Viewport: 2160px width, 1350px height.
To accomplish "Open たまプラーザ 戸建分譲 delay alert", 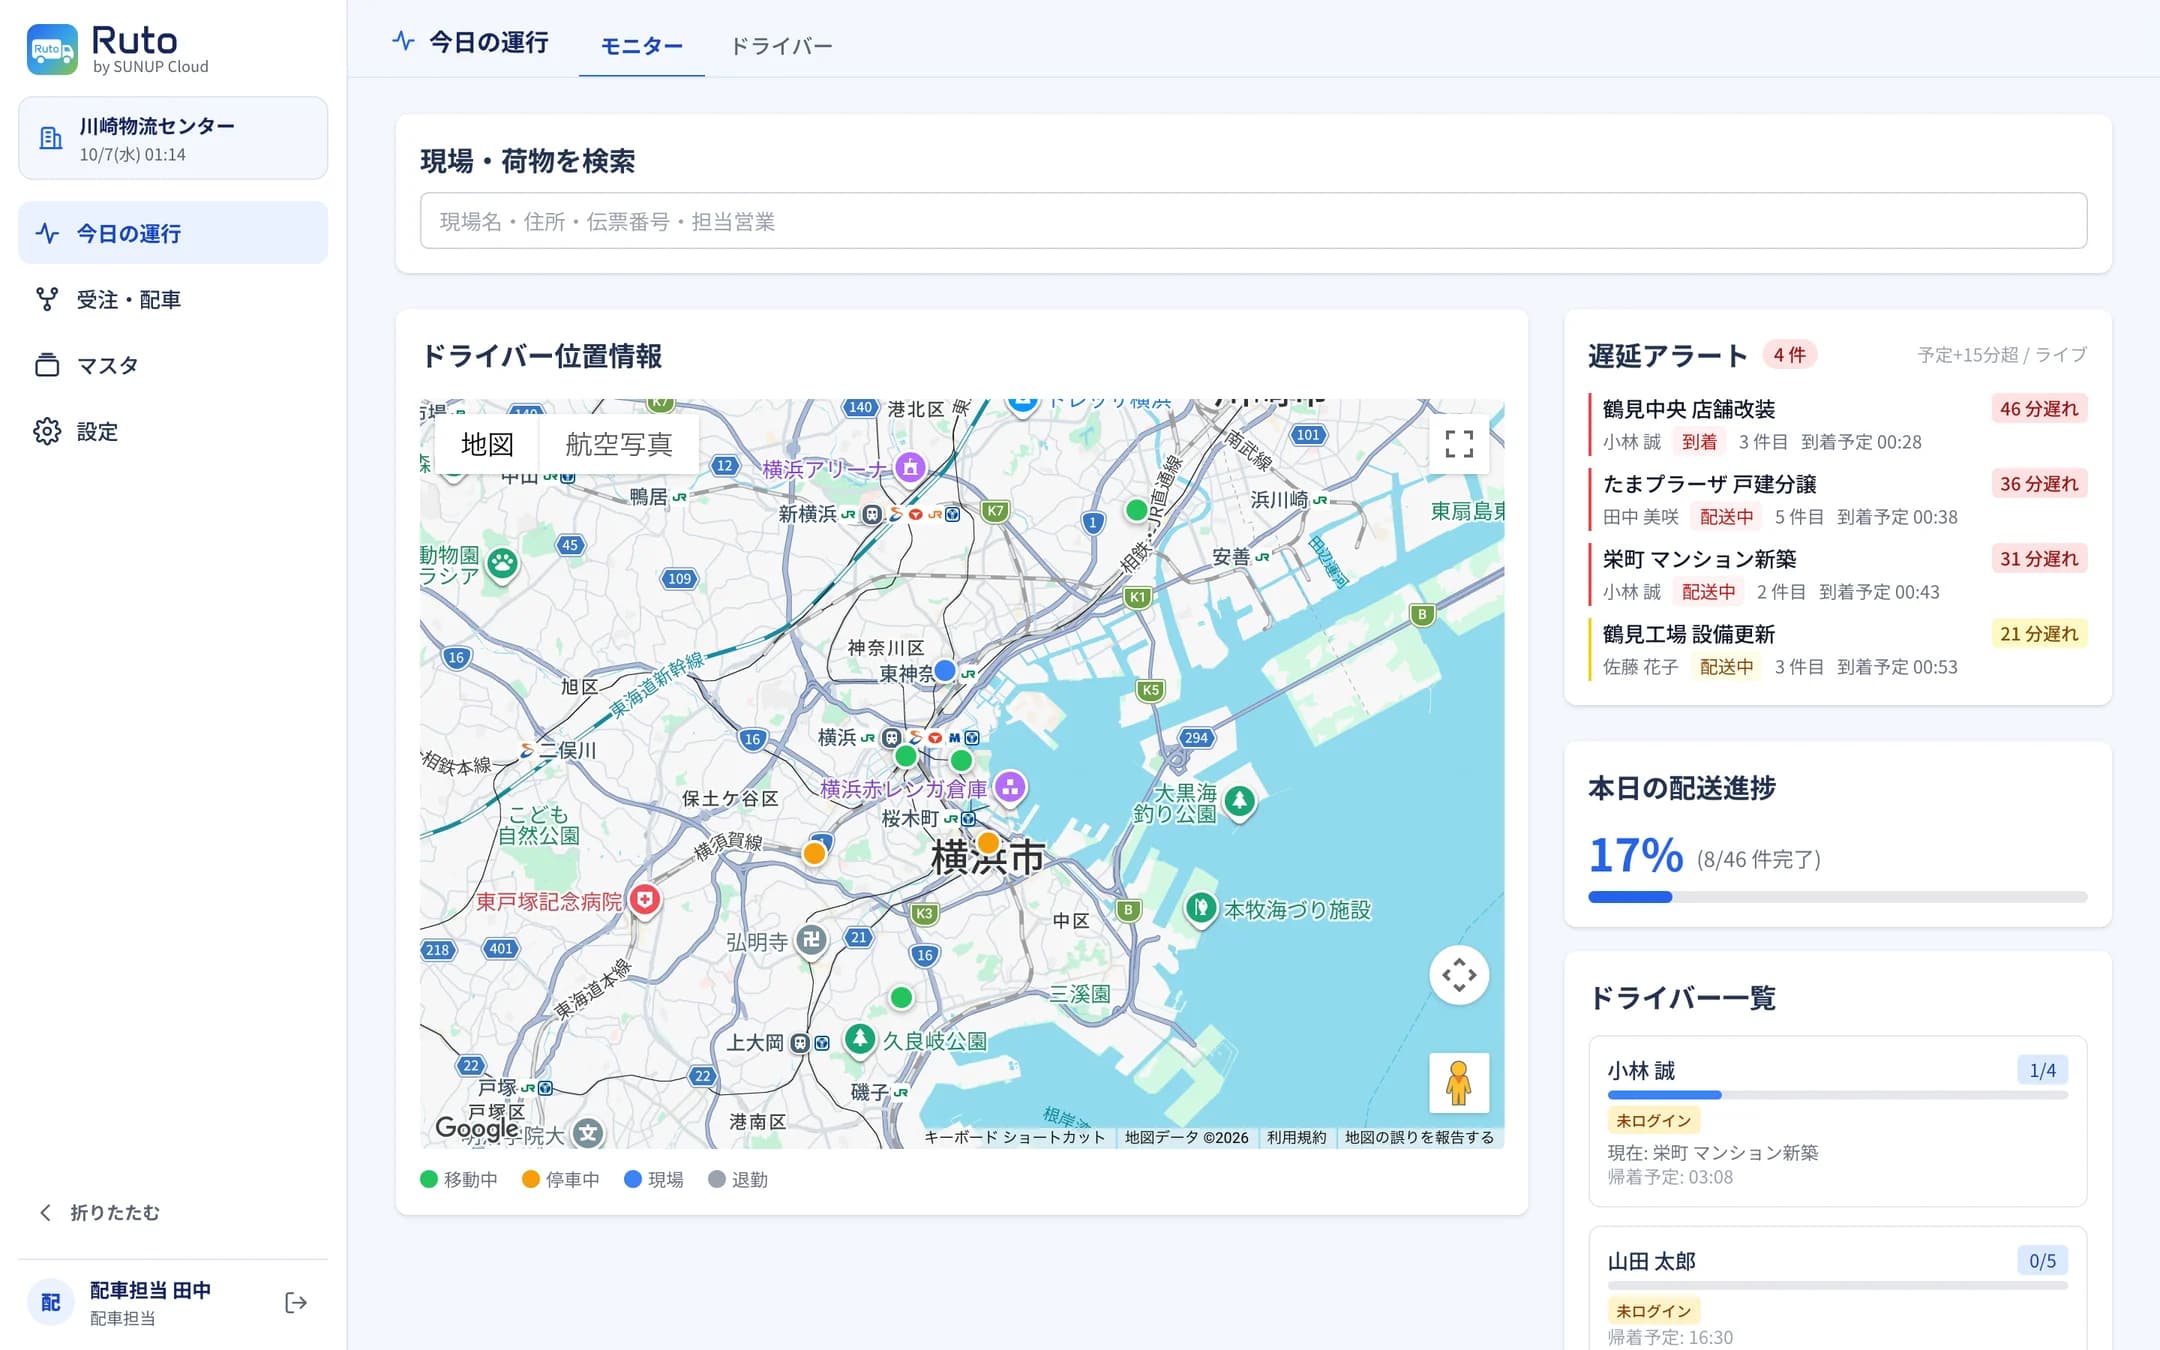I will [1838, 499].
